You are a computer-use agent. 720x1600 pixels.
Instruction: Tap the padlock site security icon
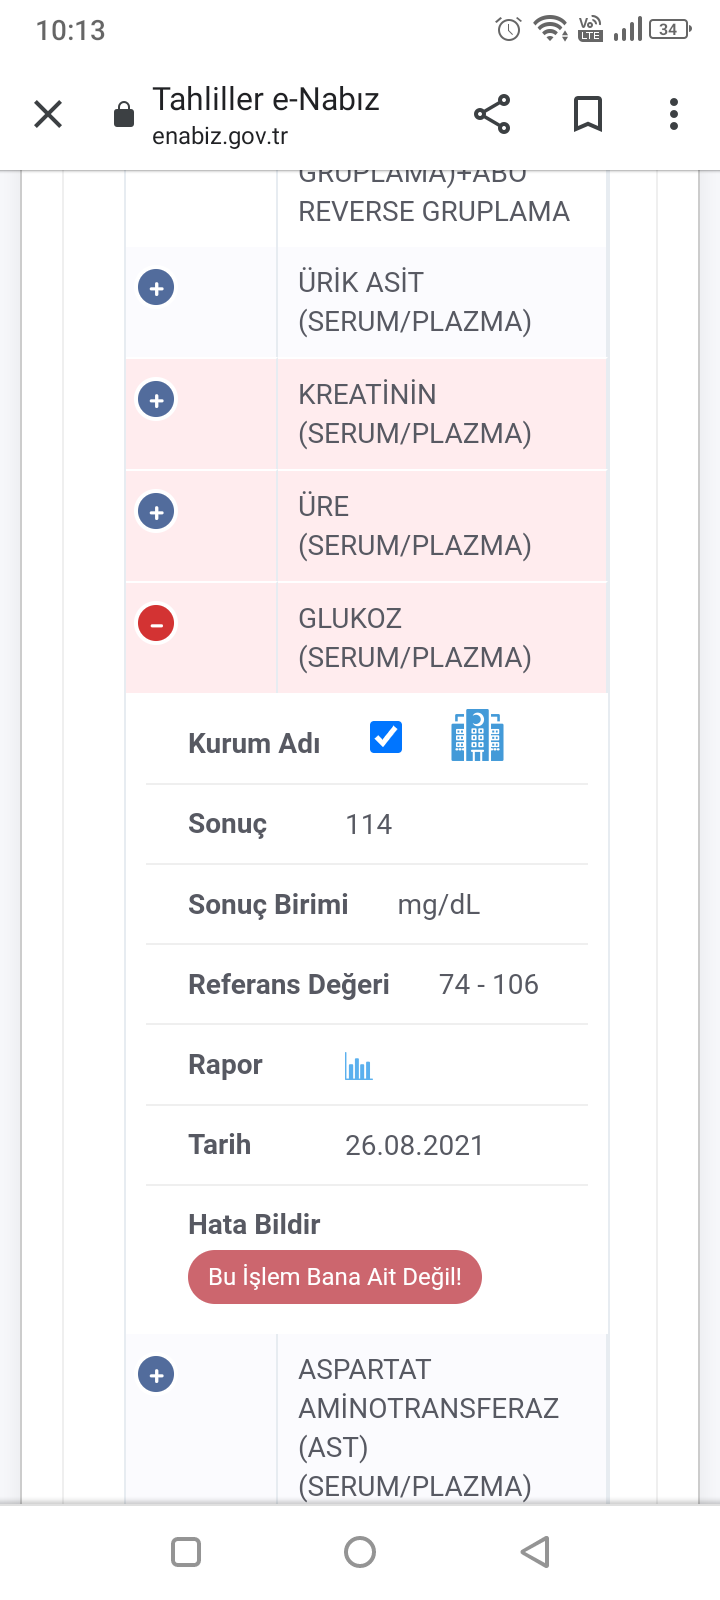(124, 115)
